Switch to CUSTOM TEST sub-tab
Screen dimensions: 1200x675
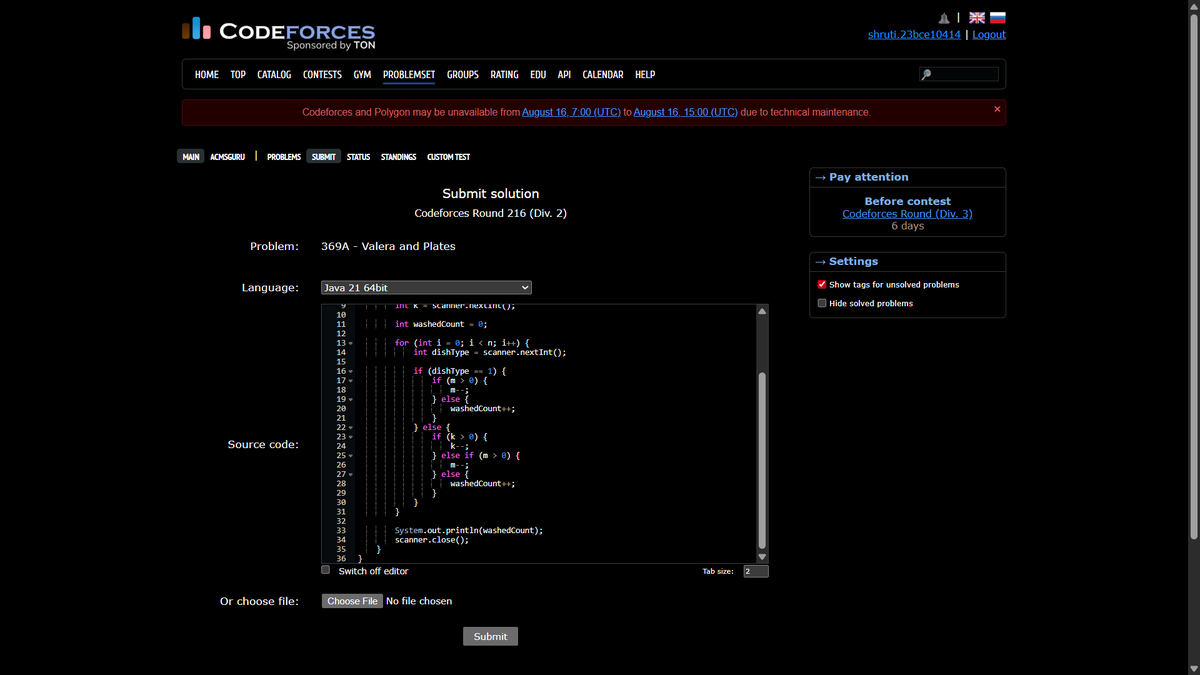point(448,157)
